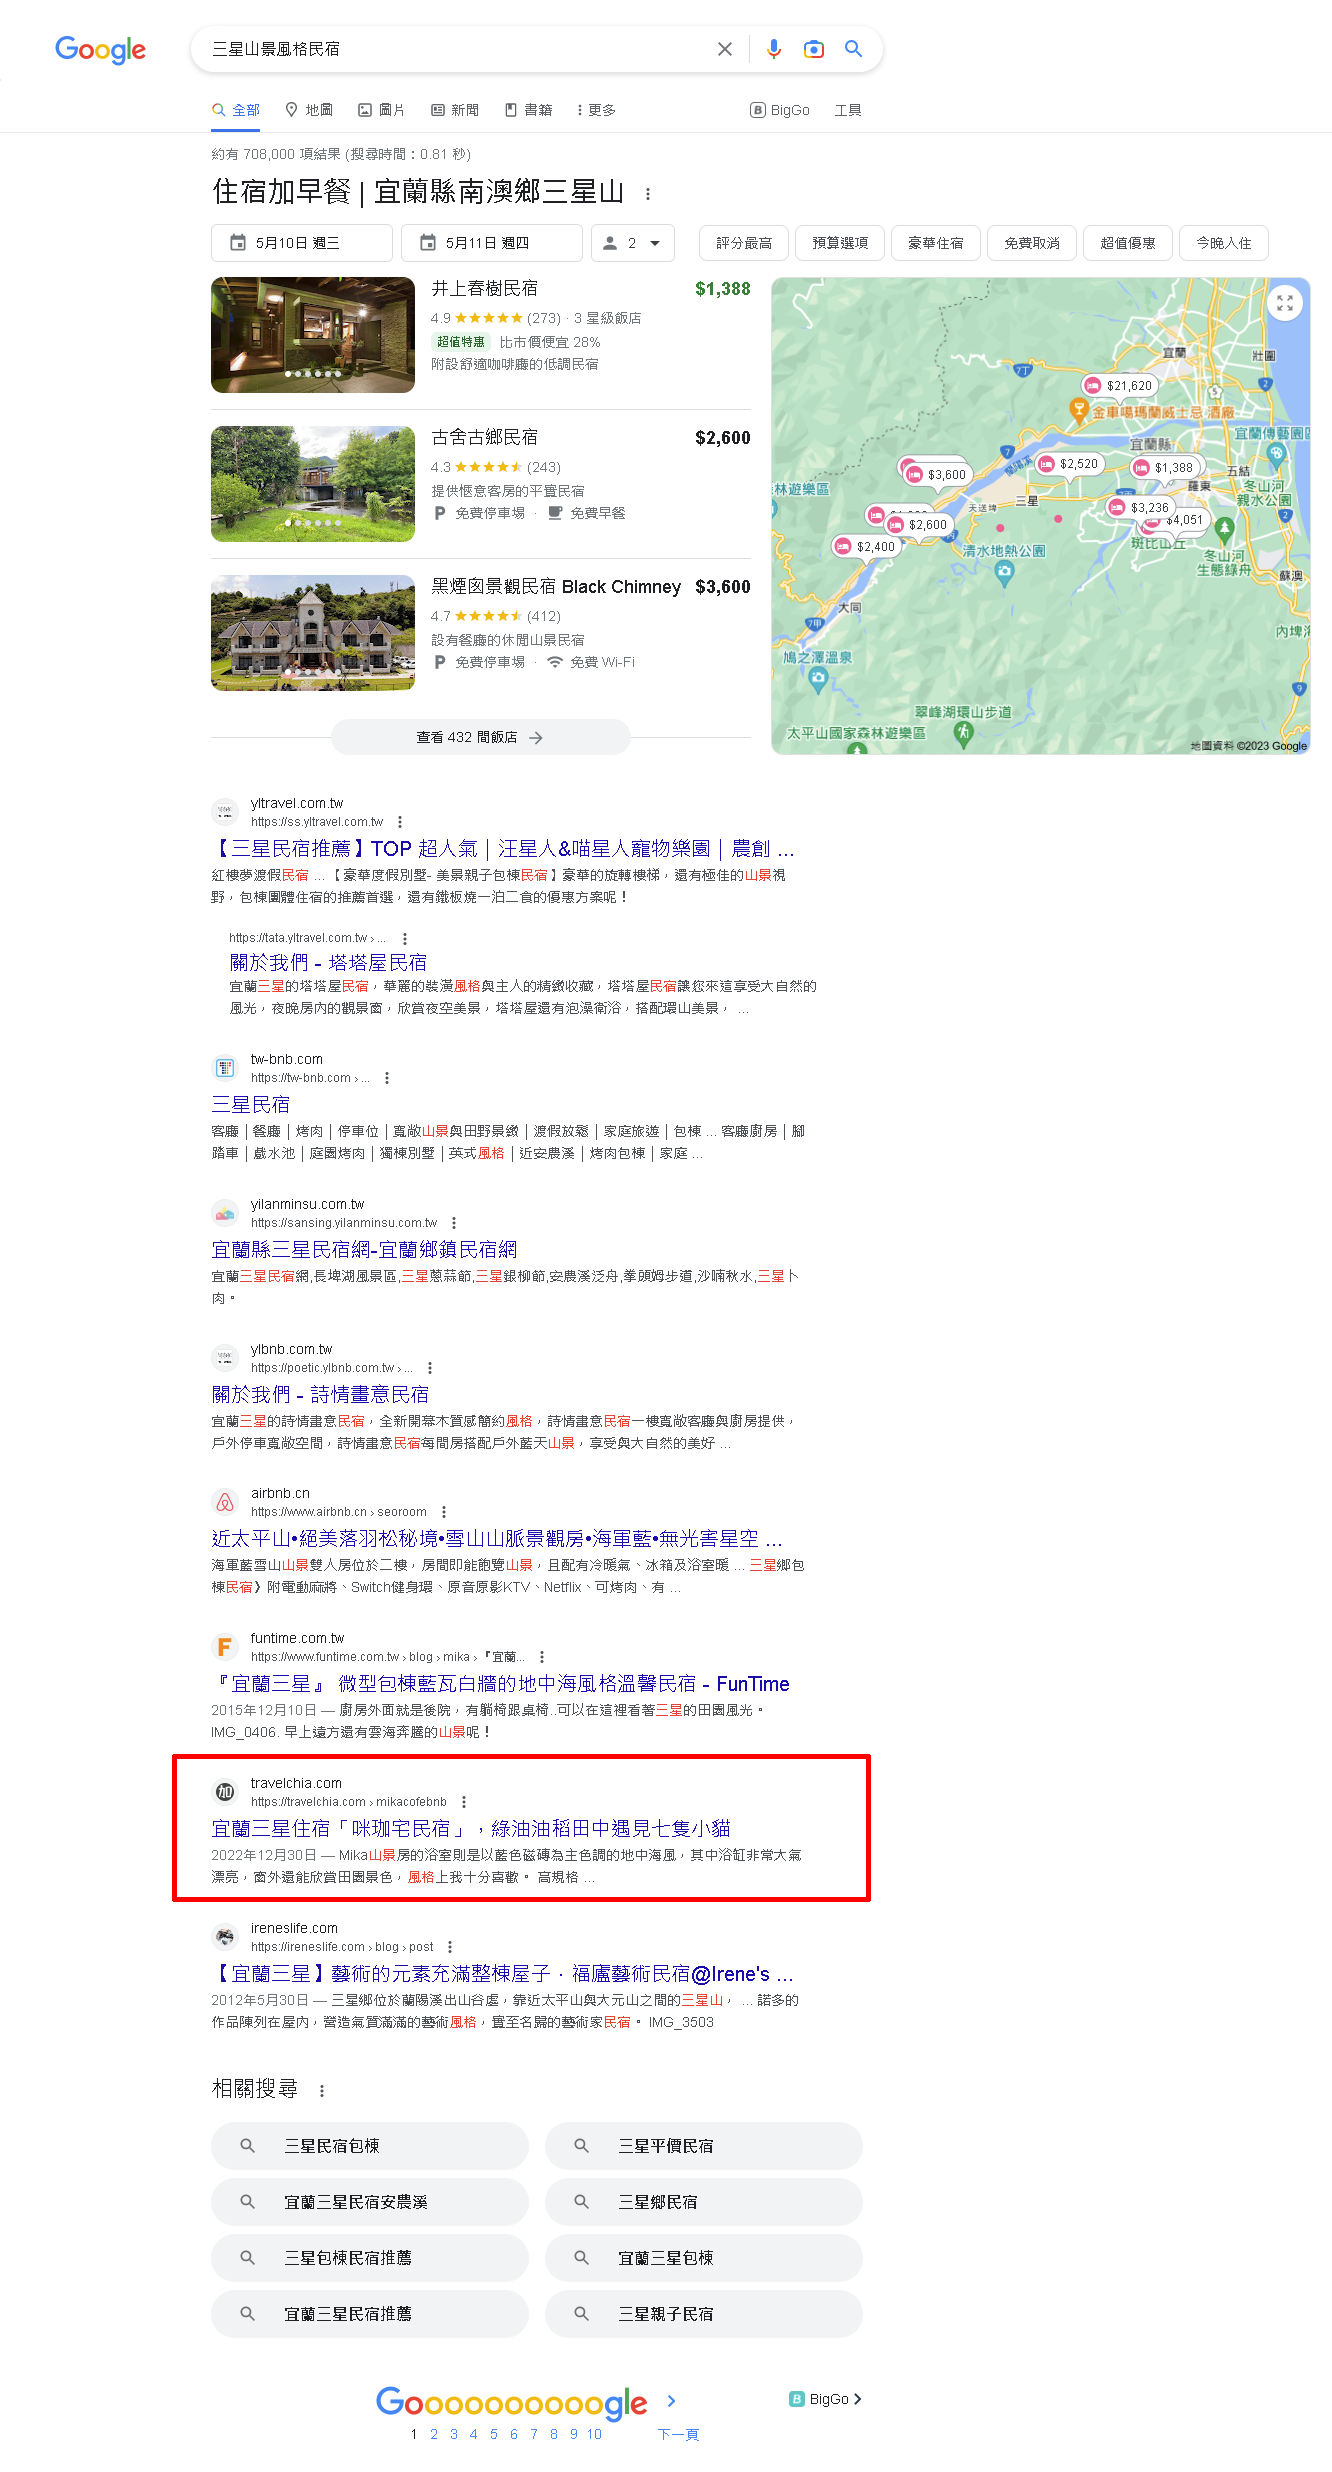1332x2472 pixels.
Task: Open the 工具 search tools menu
Action: coord(848,110)
